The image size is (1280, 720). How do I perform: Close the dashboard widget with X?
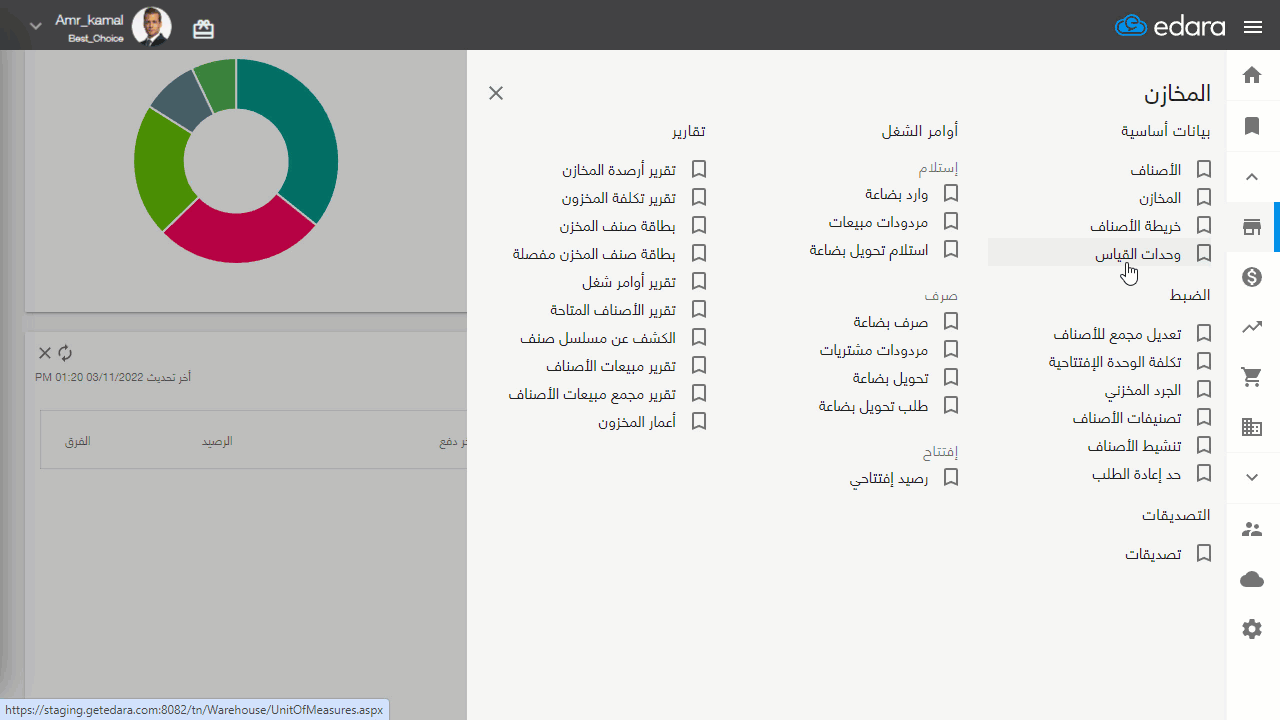(44, 353)
